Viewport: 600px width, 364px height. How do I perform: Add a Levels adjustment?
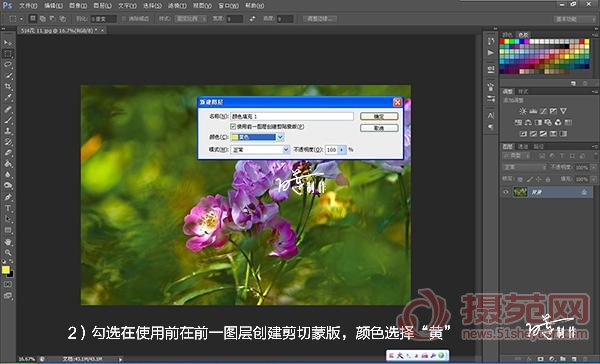tap(533, 111)
